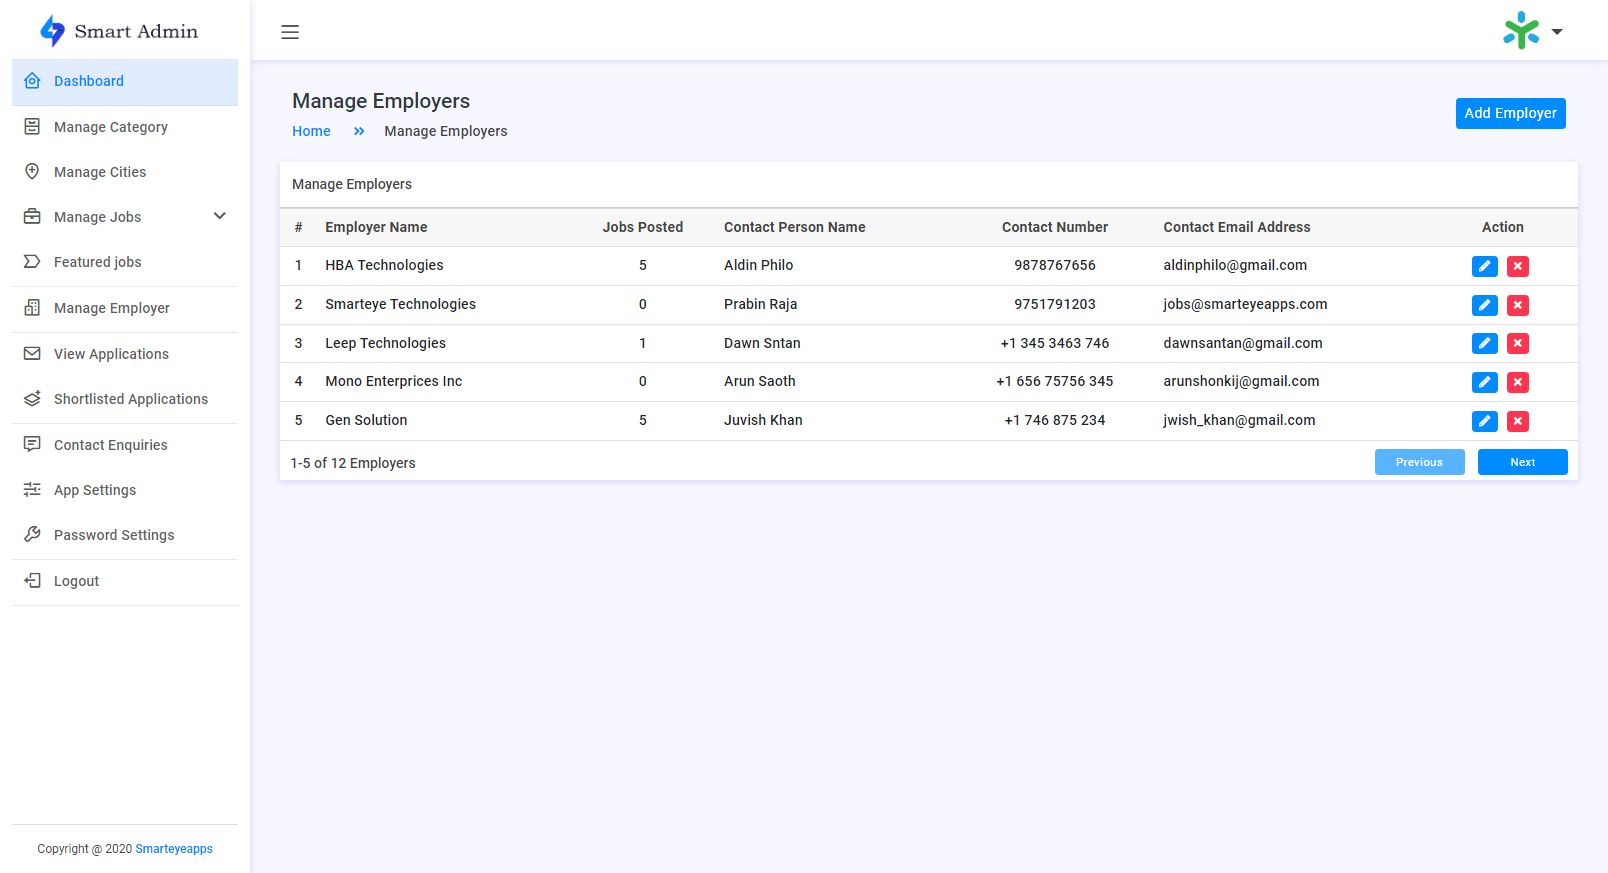Go to the Next page of employers
The width and height of the screenshot is (1608, 873).
1522,462
